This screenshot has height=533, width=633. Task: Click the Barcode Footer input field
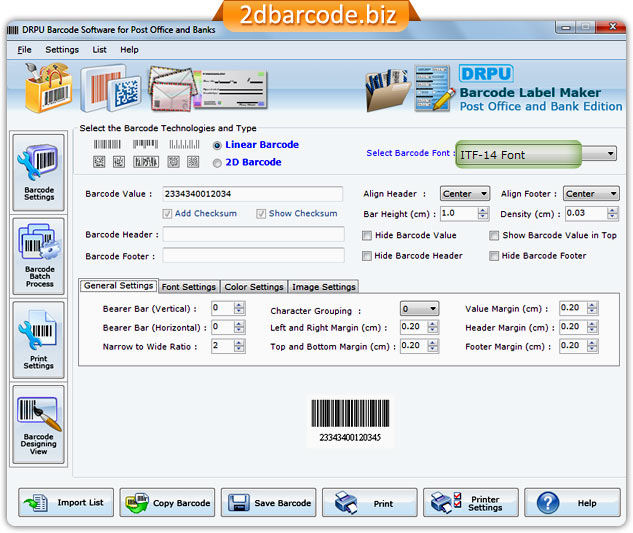tap(254, 256)
